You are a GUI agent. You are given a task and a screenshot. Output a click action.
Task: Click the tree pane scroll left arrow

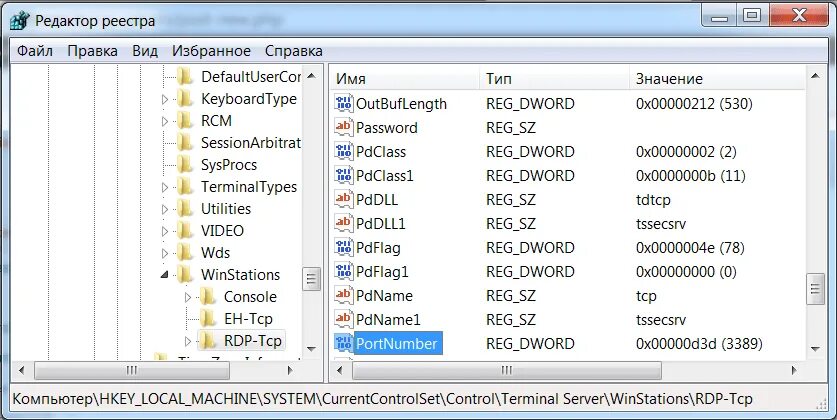21,370
